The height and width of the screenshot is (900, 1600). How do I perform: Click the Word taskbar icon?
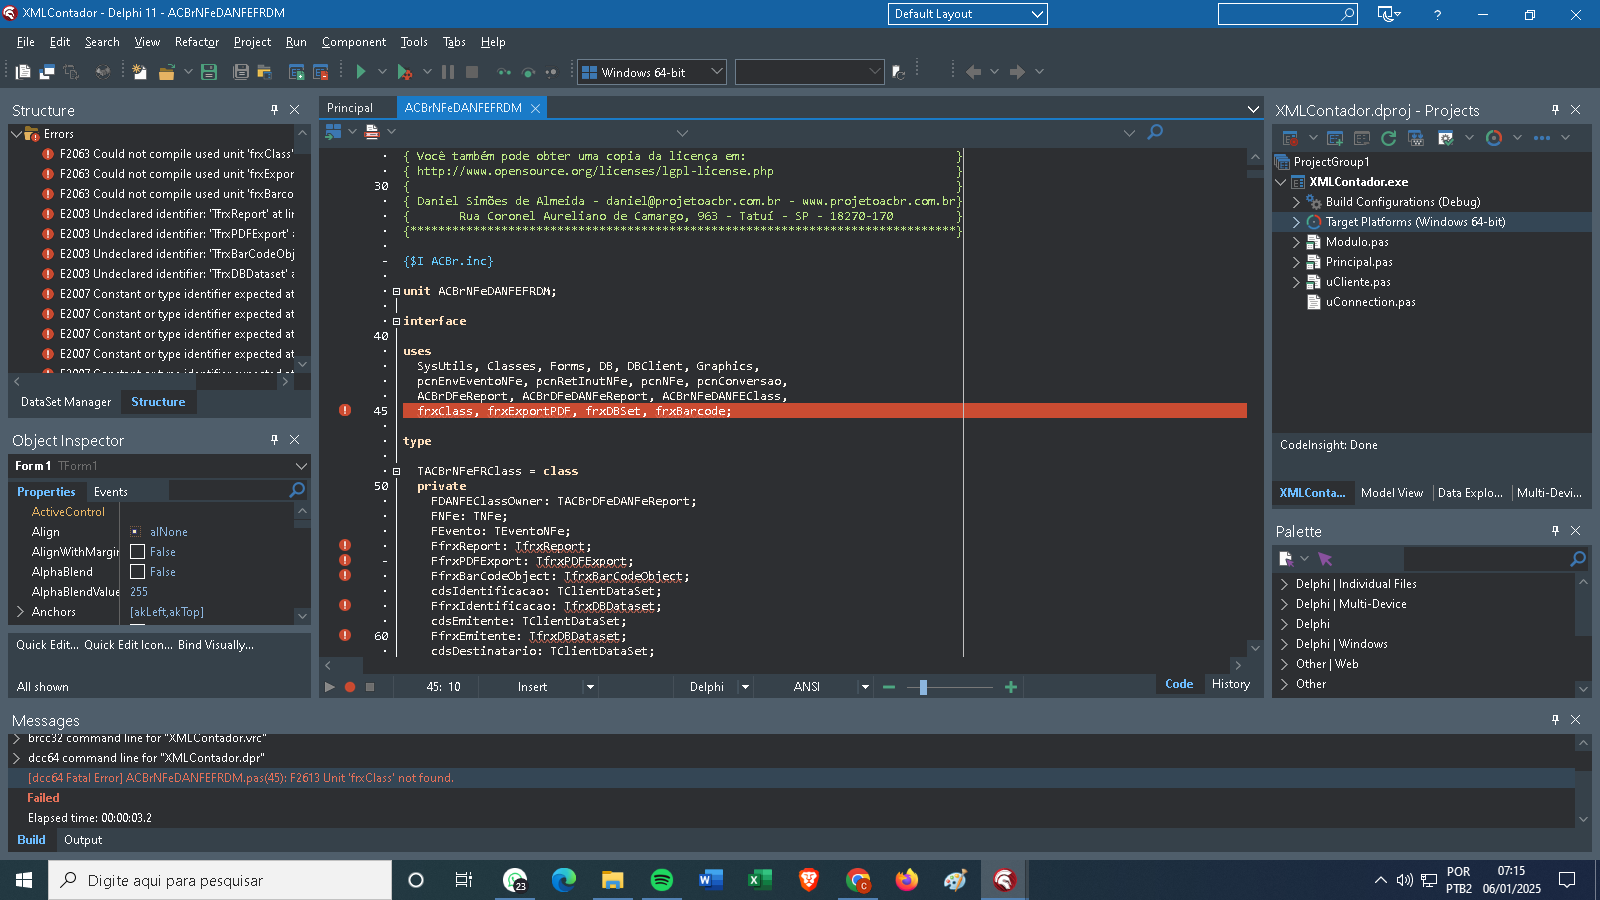tap(711, 880)
